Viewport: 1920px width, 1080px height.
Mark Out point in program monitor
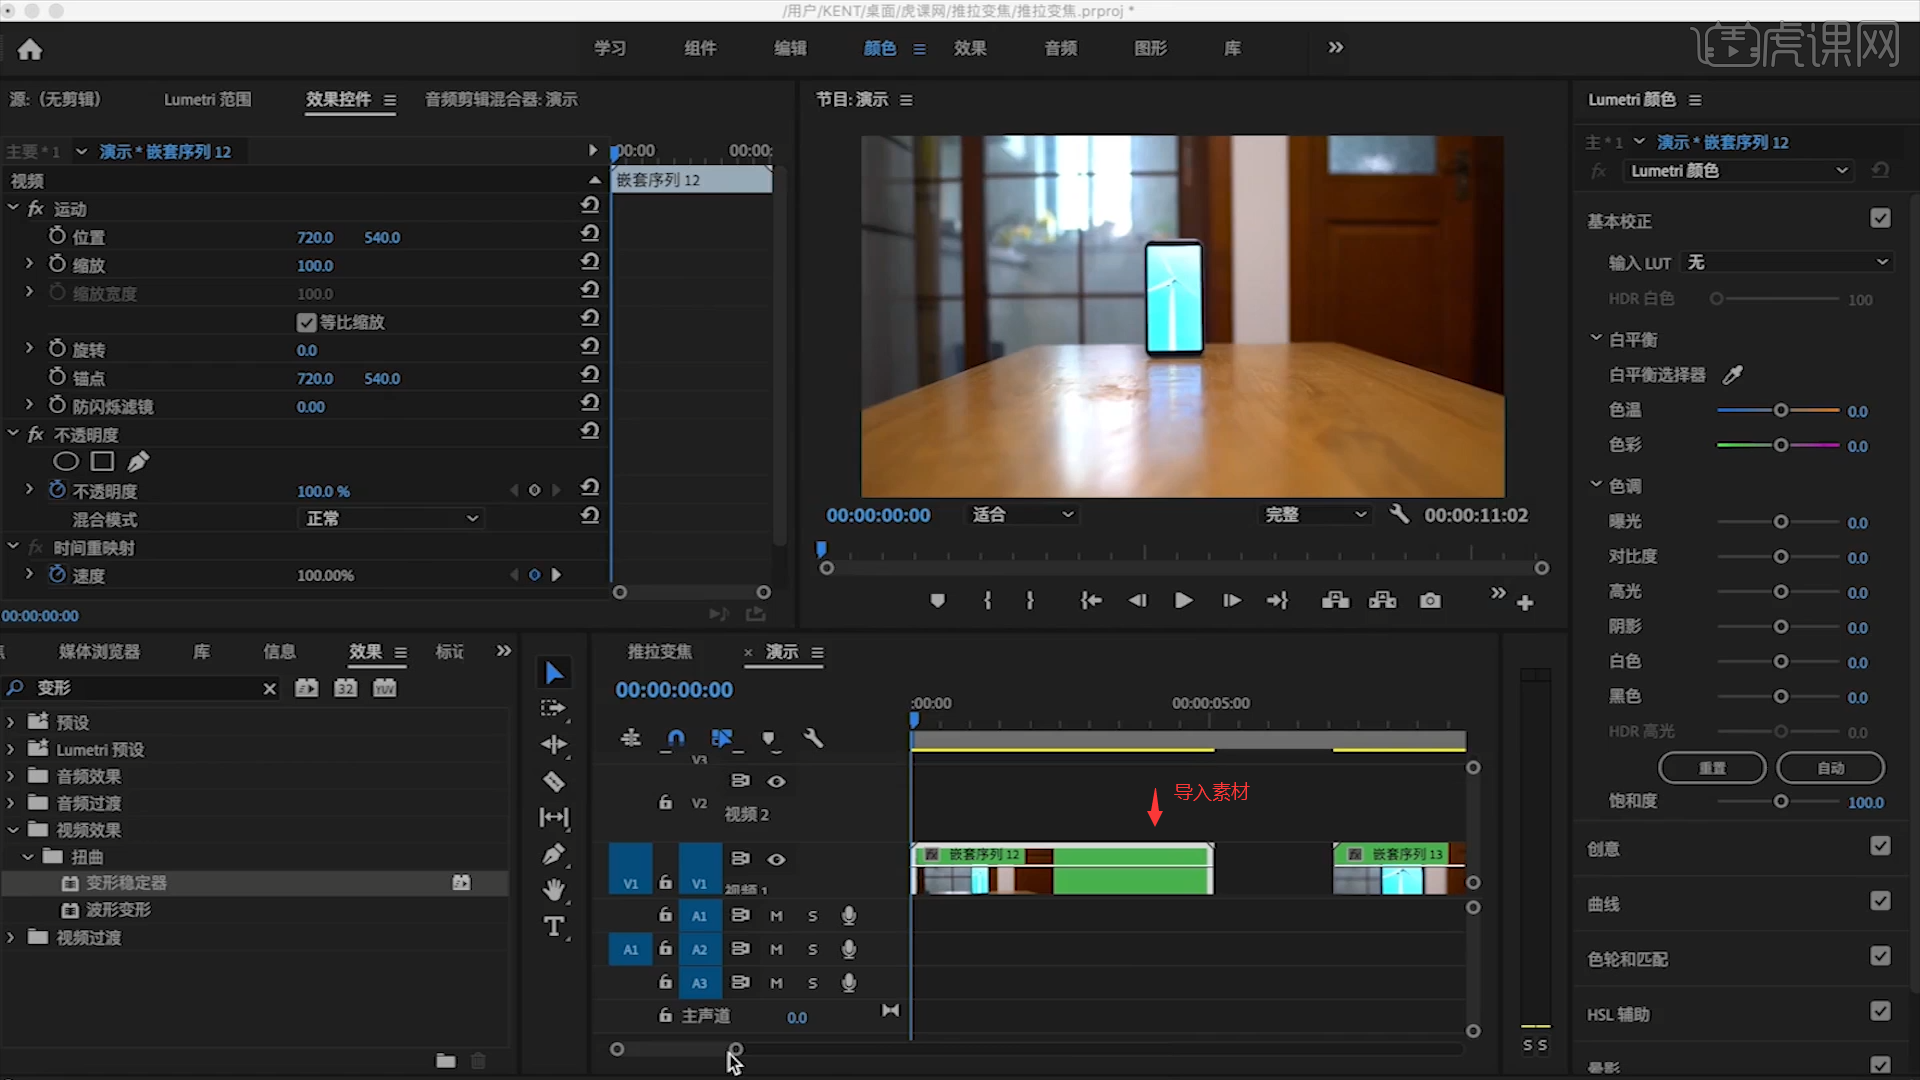tap(1030, 601)
